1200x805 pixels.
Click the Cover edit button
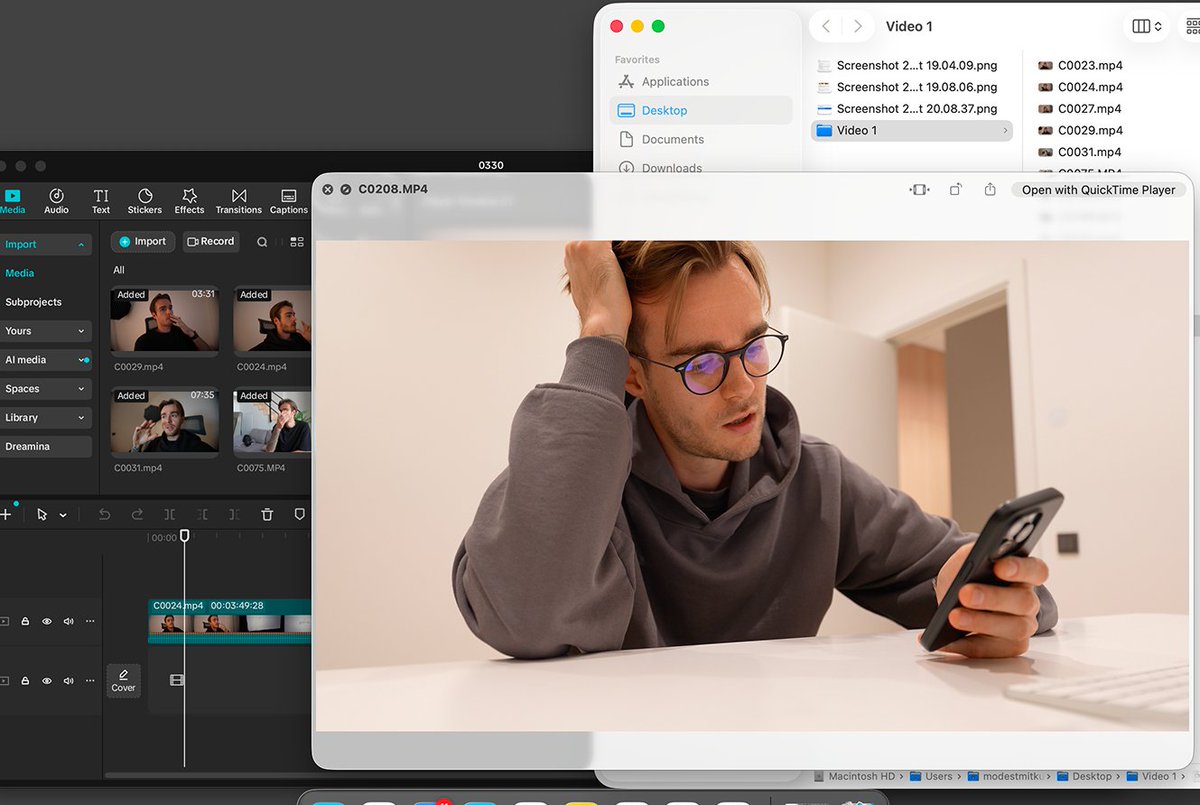pos(124,681)
